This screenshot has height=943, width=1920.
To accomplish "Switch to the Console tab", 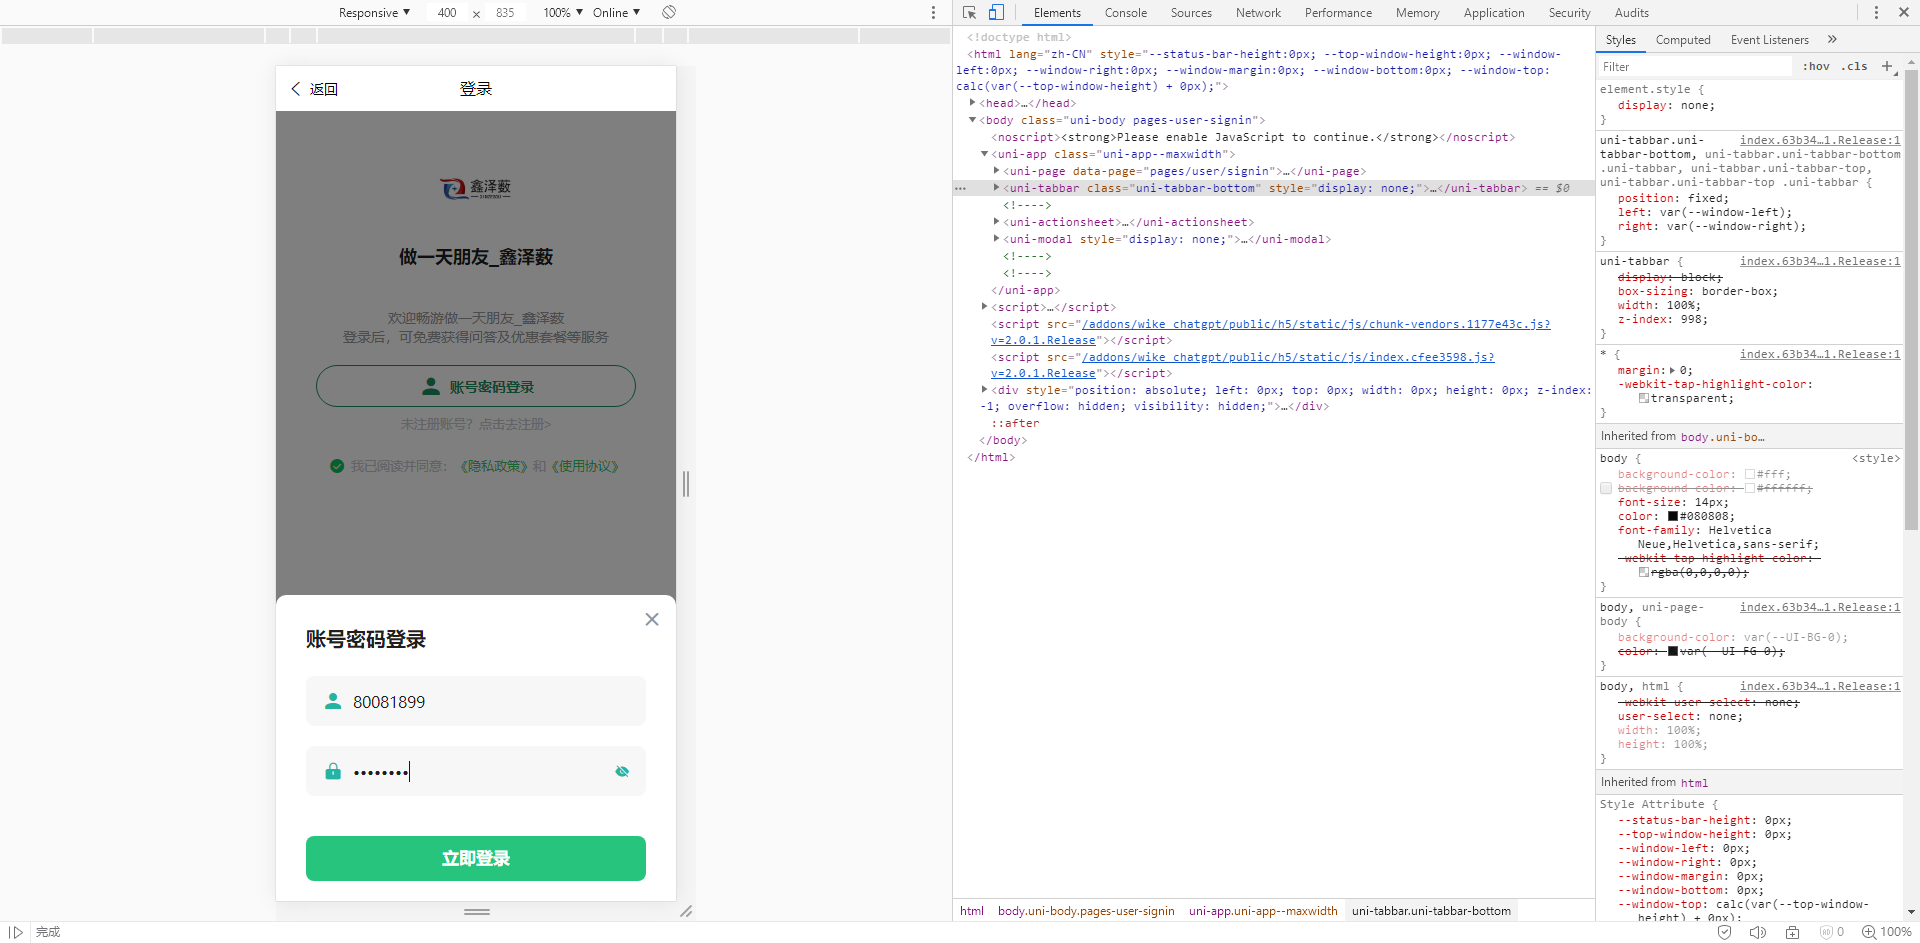I will 1126,12.
